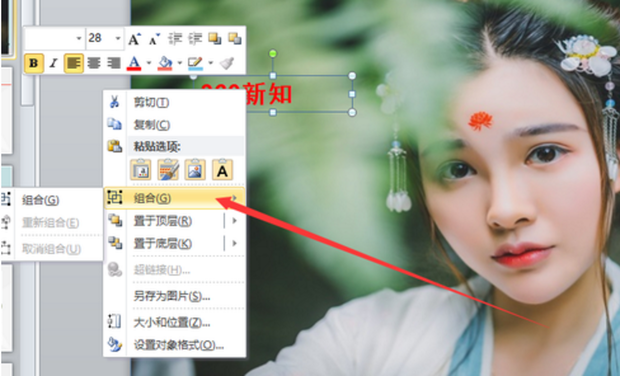Viewport: 620px width, 376px height.
Task: Open shape outline dropdown arrow
Action: [210, 63]
